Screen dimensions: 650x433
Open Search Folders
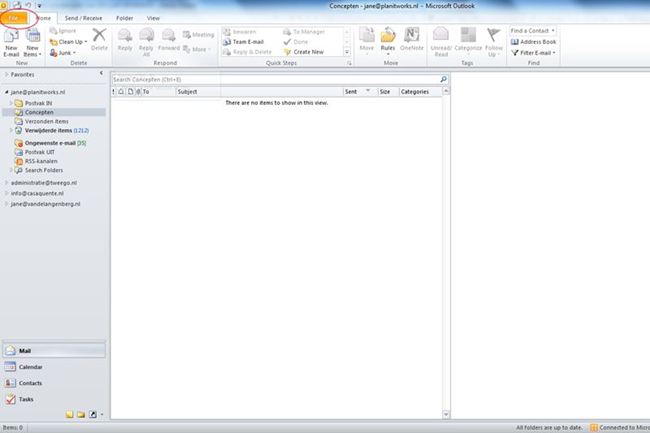(x=44, y=170)
